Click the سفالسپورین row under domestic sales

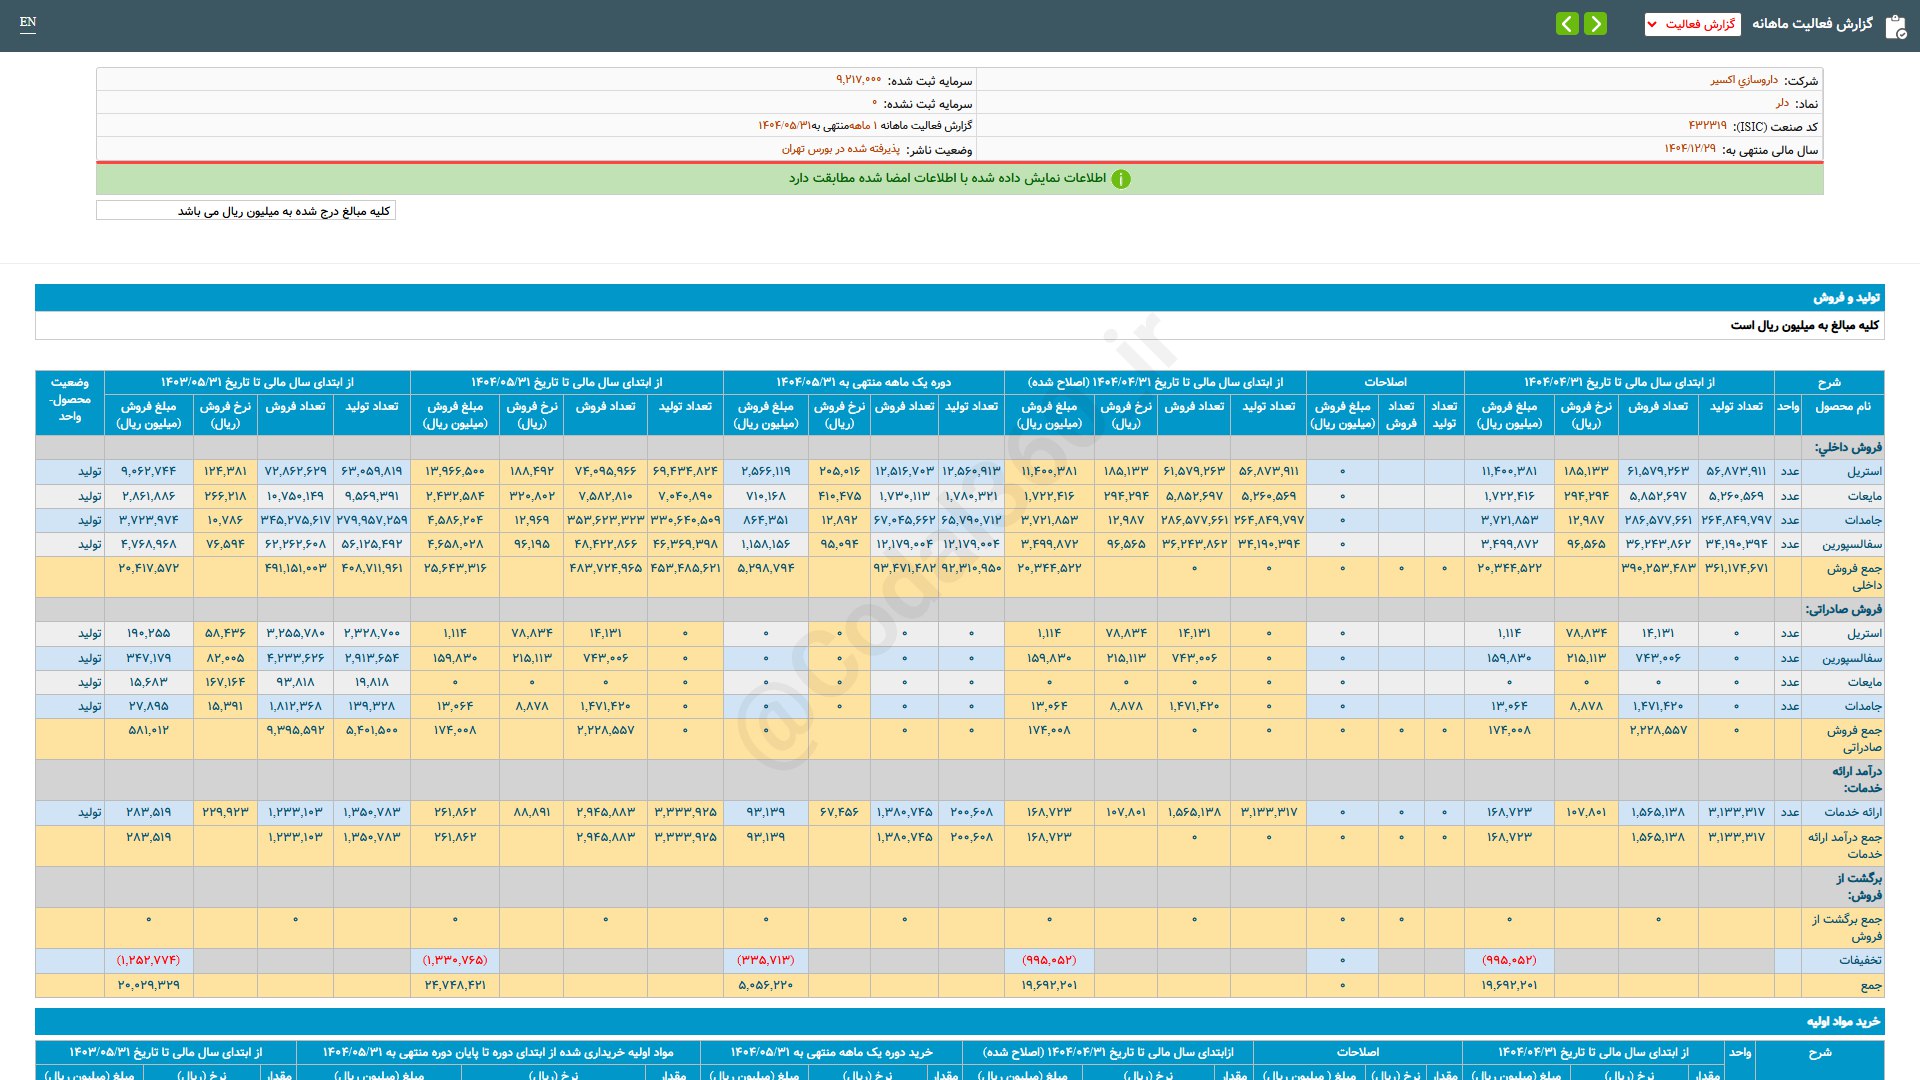(x=1852, y=544)
